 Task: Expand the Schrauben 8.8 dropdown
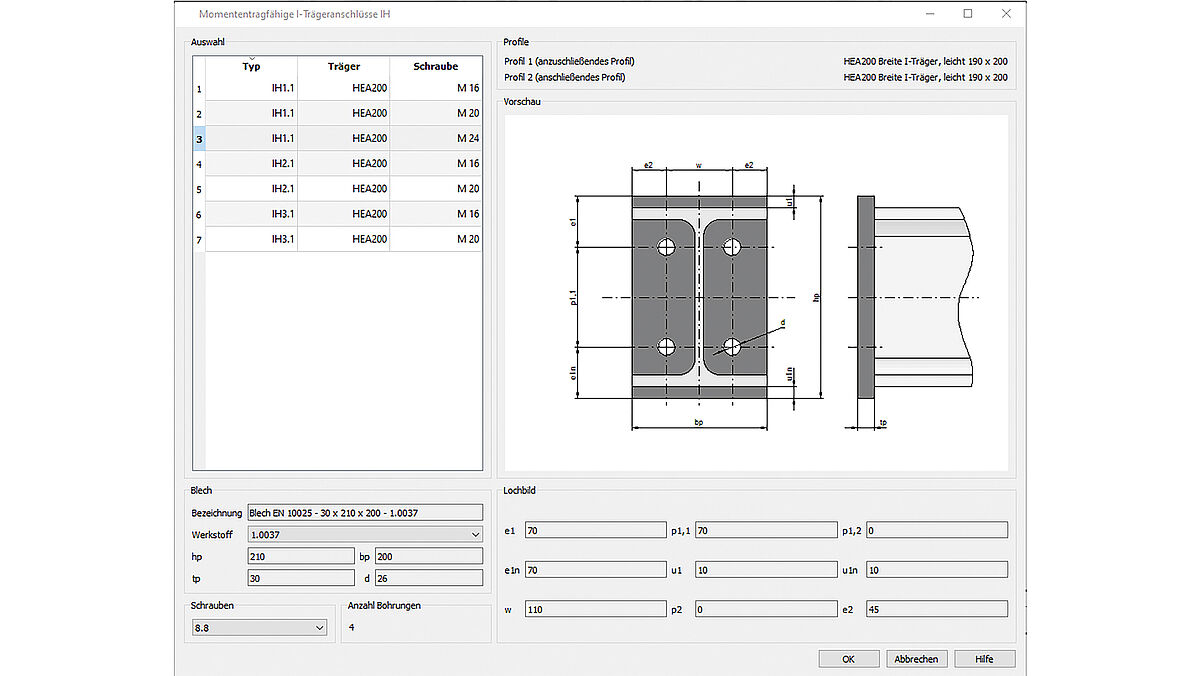259,627
